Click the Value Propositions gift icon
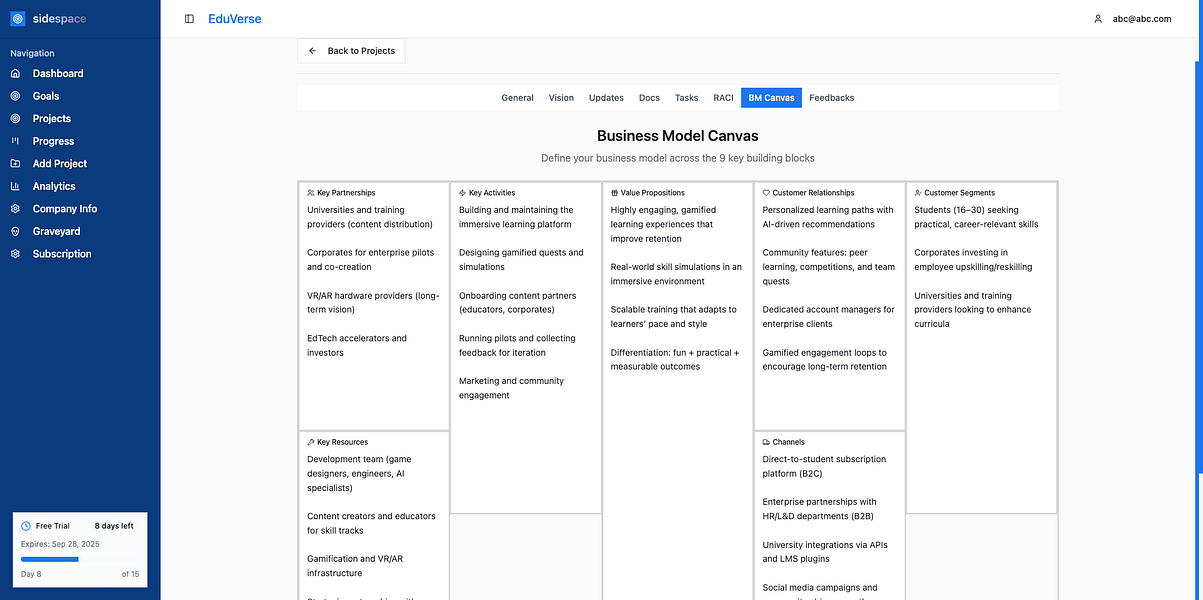 tap(615, 193)
